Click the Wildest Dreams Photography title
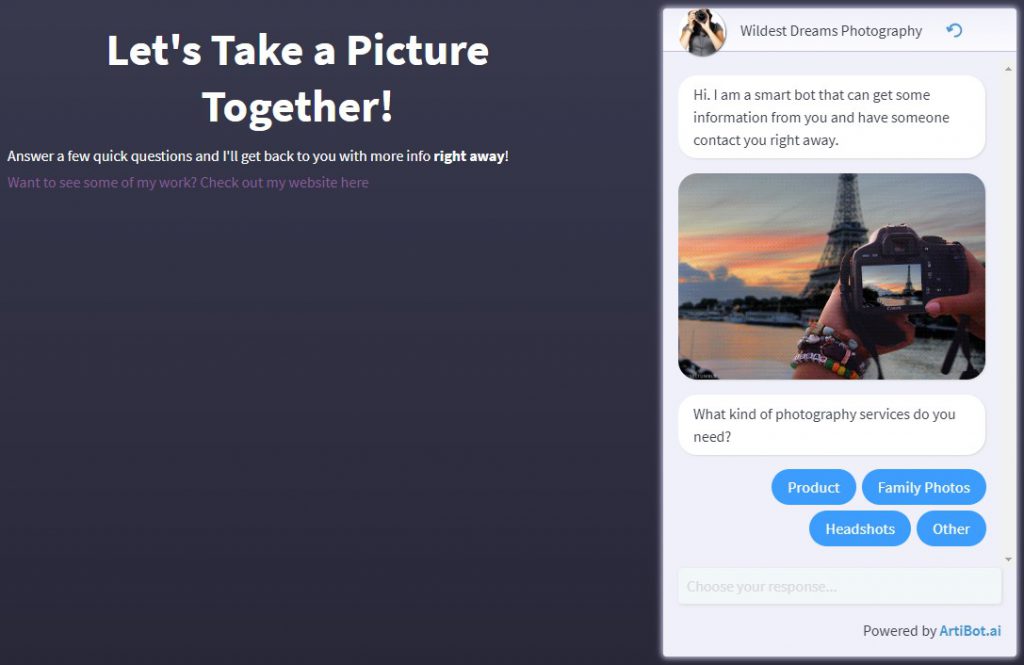The width and height of the screenshot is (1024, 665). [831, 31]
